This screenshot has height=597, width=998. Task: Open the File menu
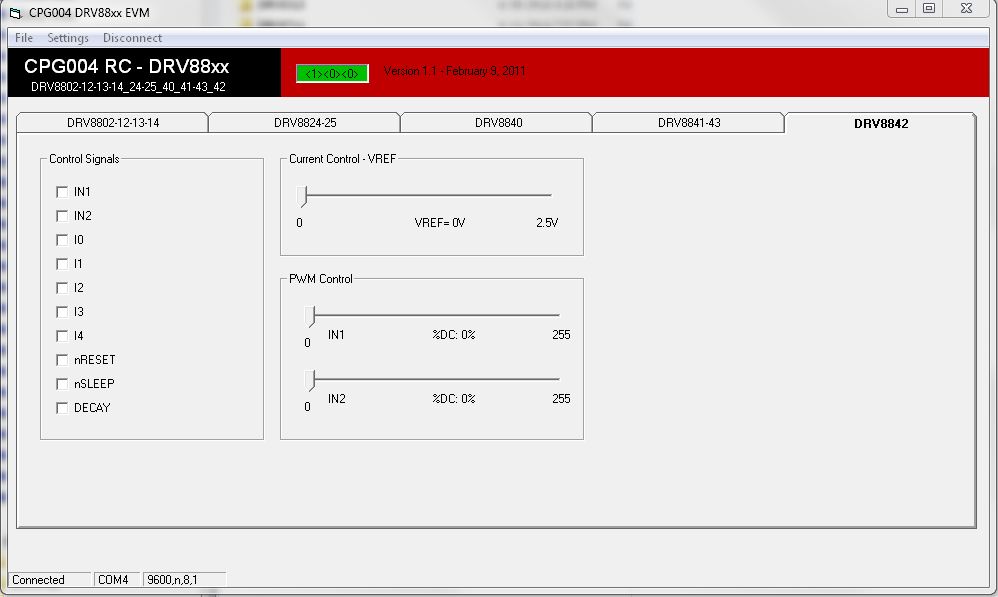pyautogui.click(x=24, y=38)
